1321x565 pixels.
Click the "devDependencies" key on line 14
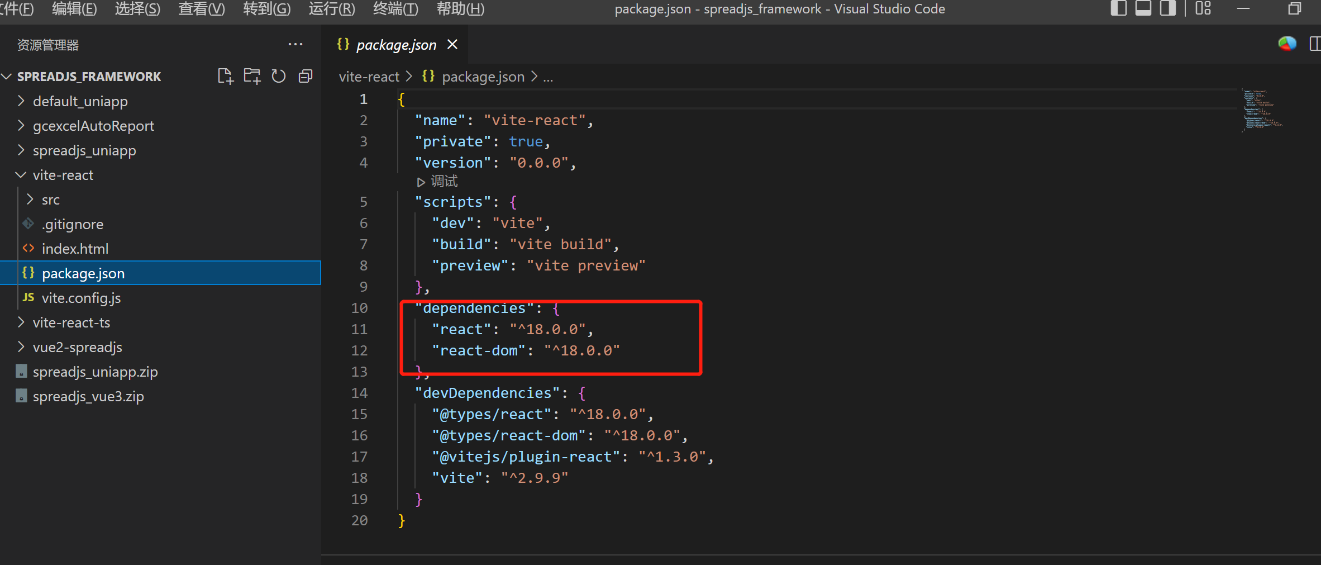[x=488, y=393]
